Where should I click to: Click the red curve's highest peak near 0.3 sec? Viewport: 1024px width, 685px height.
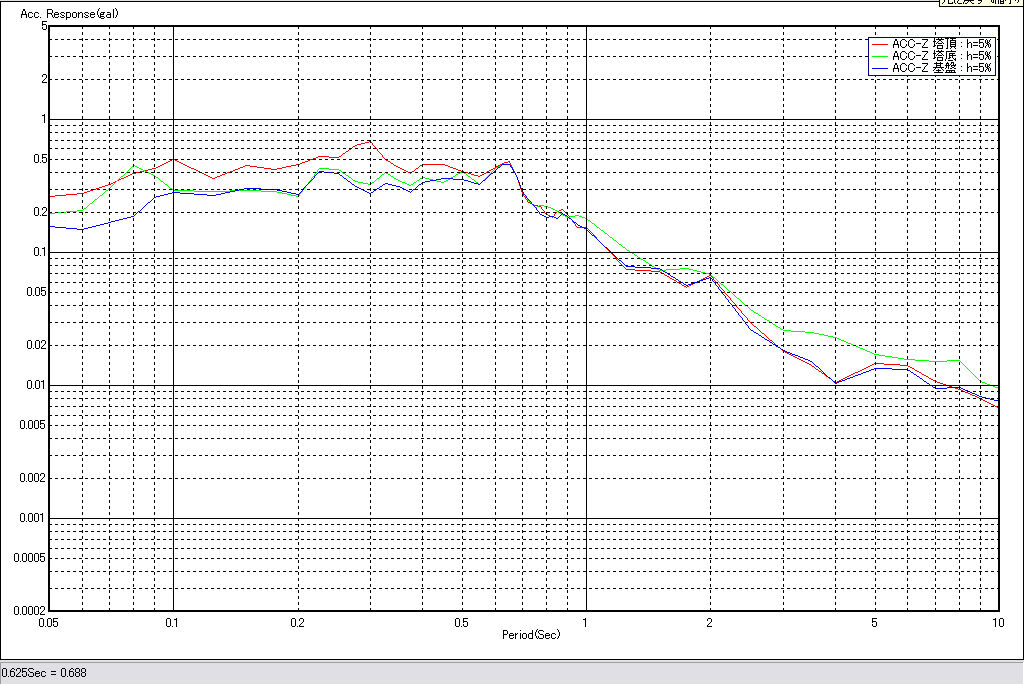(x=368, y=140)
